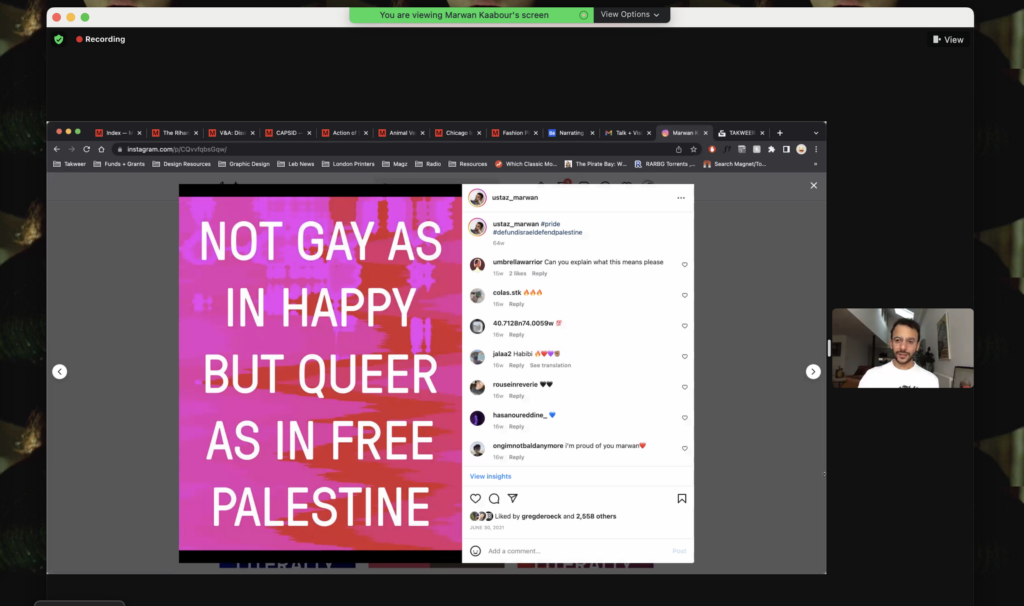Like ongimnotbaldanymore's comment
The image size is (1024, 606).
point(685,448)
